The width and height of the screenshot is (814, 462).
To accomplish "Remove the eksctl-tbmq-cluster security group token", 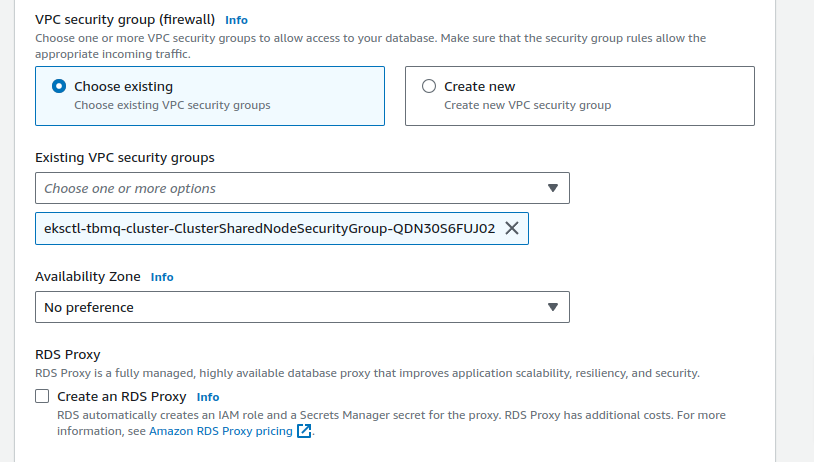I will pos(511,228).
